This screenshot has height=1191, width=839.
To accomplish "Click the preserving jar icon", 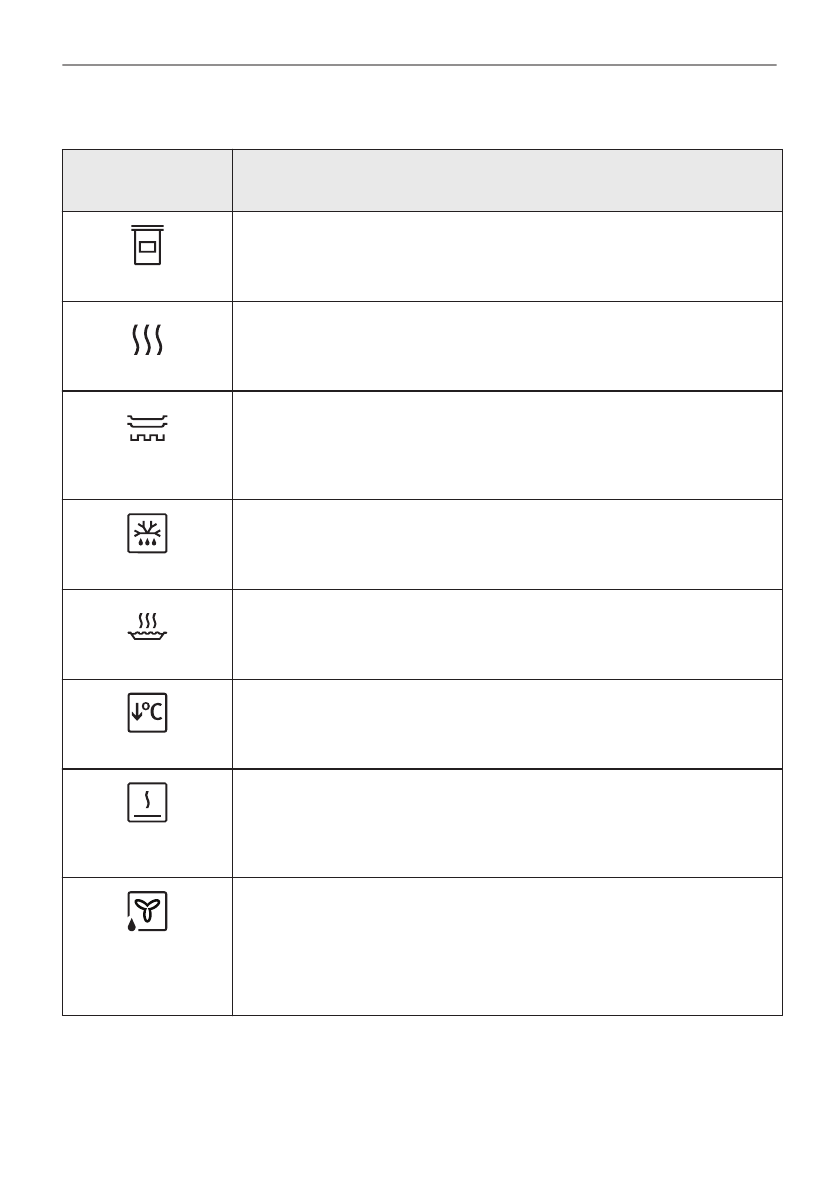I will (148, 244).
